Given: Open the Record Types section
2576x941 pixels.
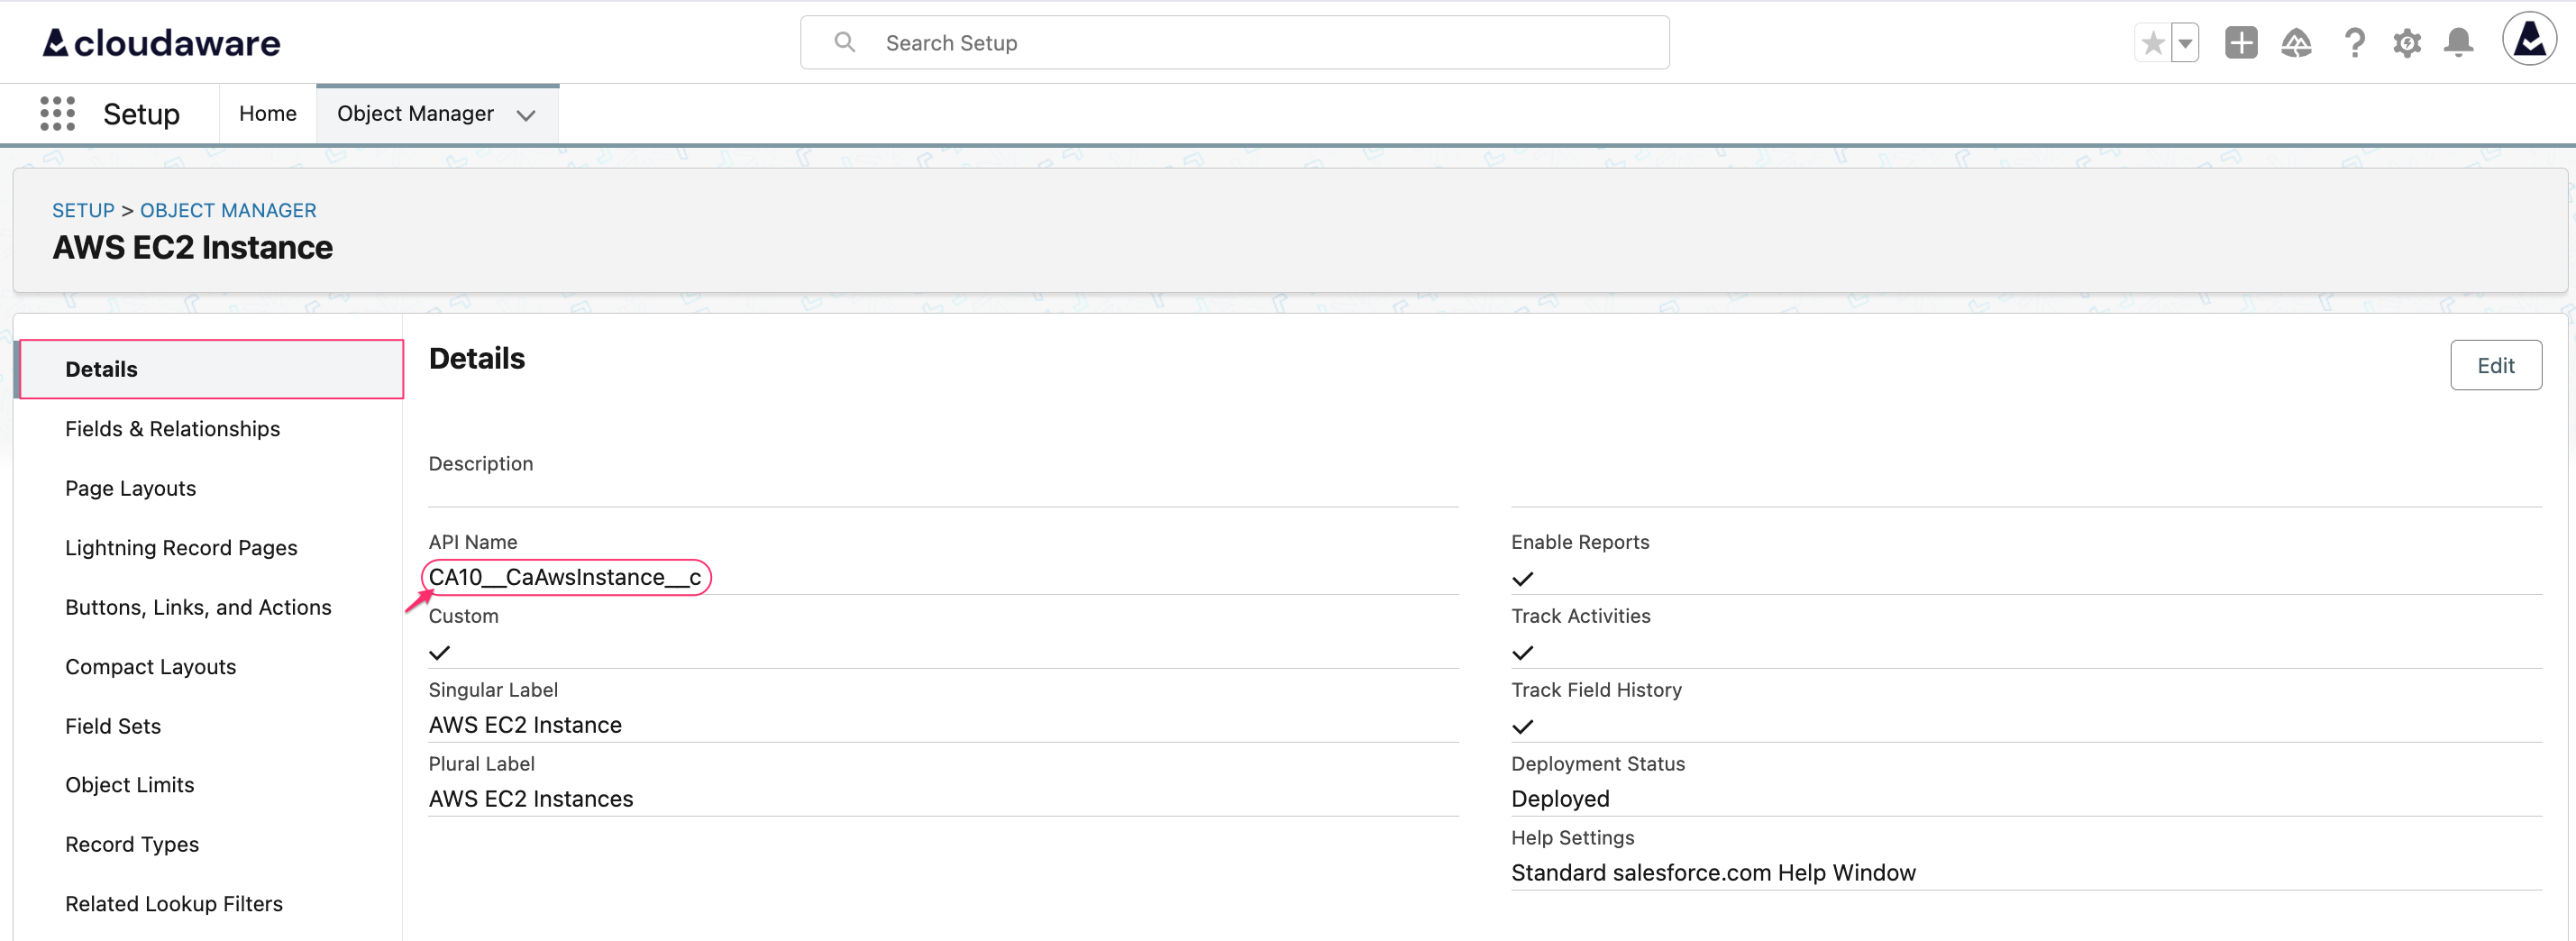Looking at the screenshot, I should coord(132,844).
